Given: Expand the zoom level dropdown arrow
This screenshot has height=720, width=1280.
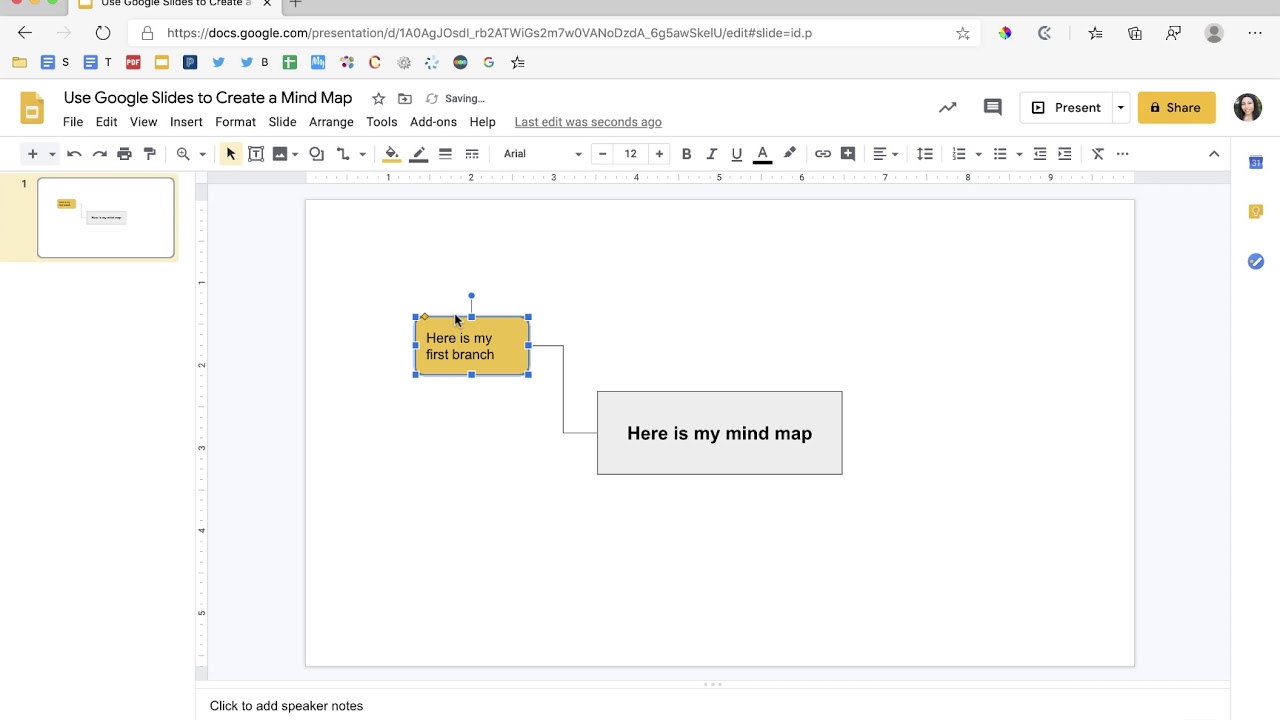Looking at the screenshot, I should click(x=202, y=154).
